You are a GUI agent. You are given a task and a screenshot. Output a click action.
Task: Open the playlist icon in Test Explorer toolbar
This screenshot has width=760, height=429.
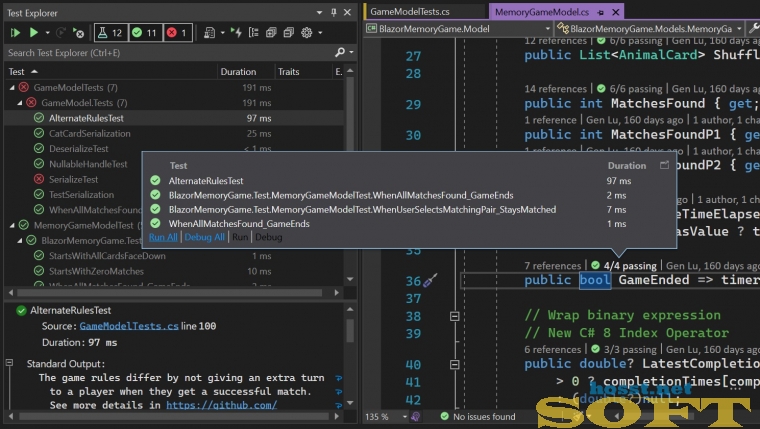[209, 32]
